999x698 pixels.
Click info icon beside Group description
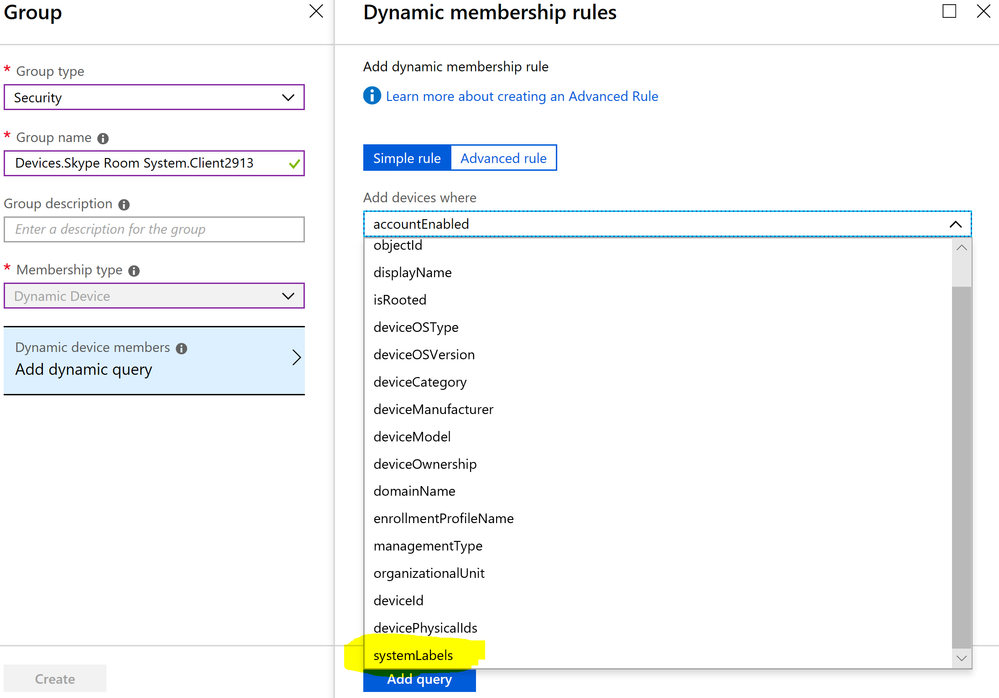124,205
